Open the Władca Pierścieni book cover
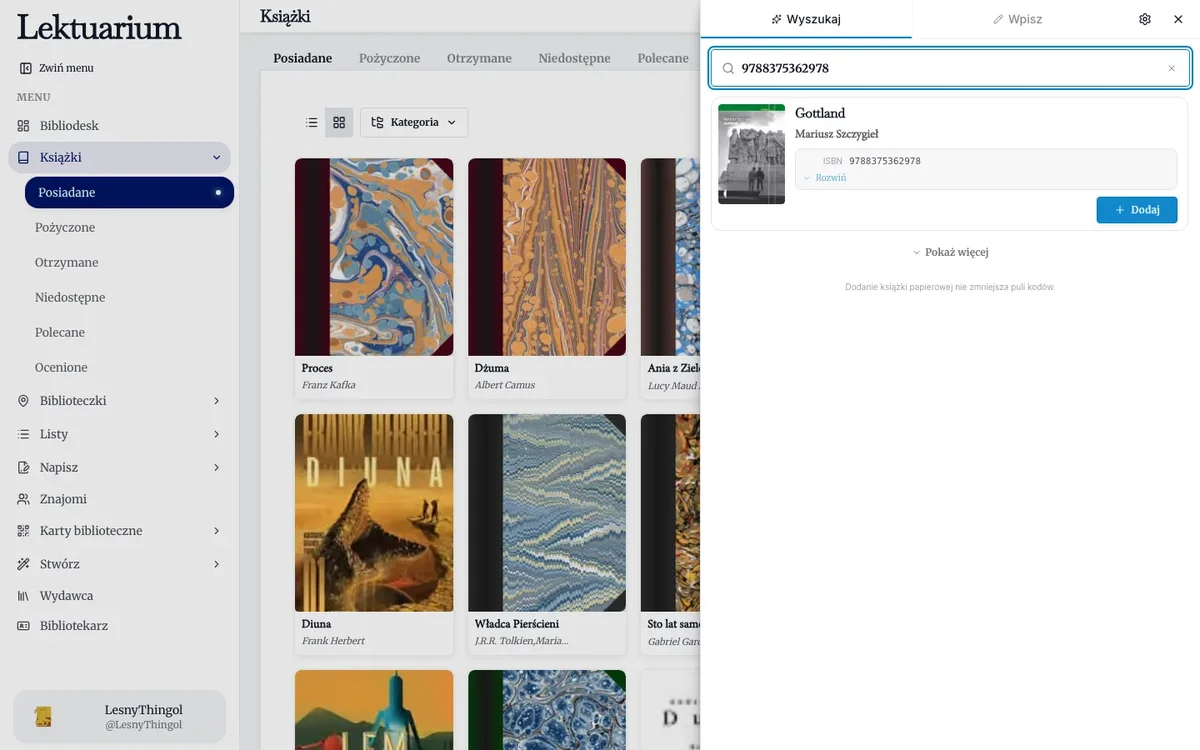1200x750 pixels. tap(547, 513)
